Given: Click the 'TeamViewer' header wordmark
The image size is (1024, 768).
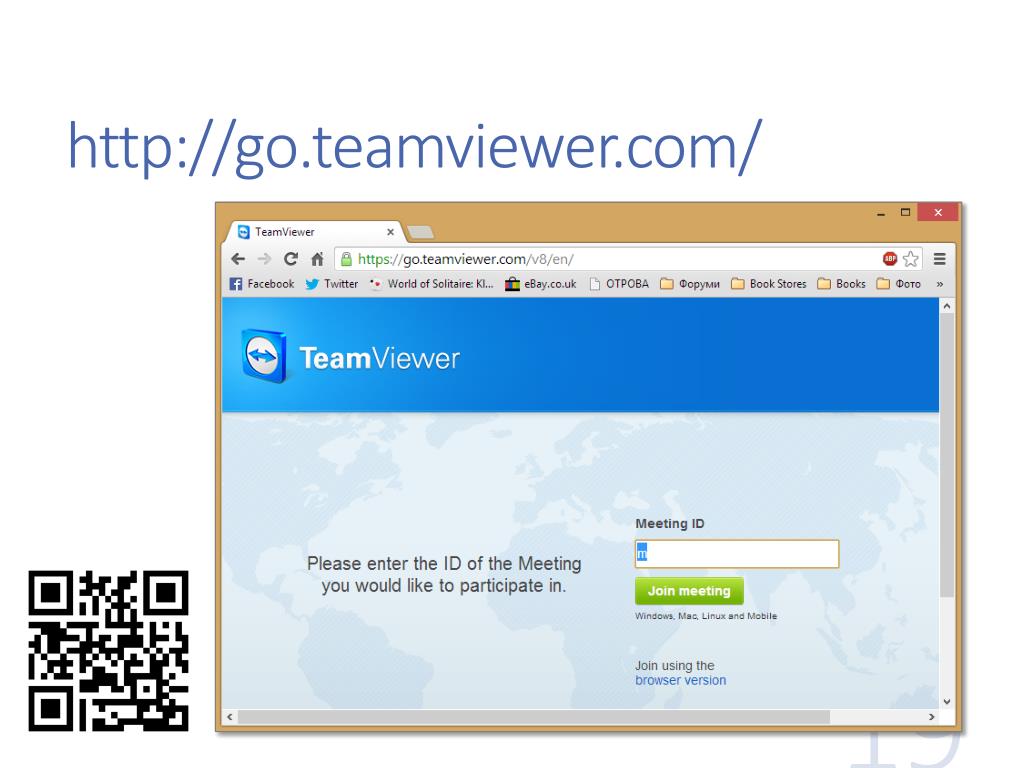Looking at the screenshot, I should [379, 359].
